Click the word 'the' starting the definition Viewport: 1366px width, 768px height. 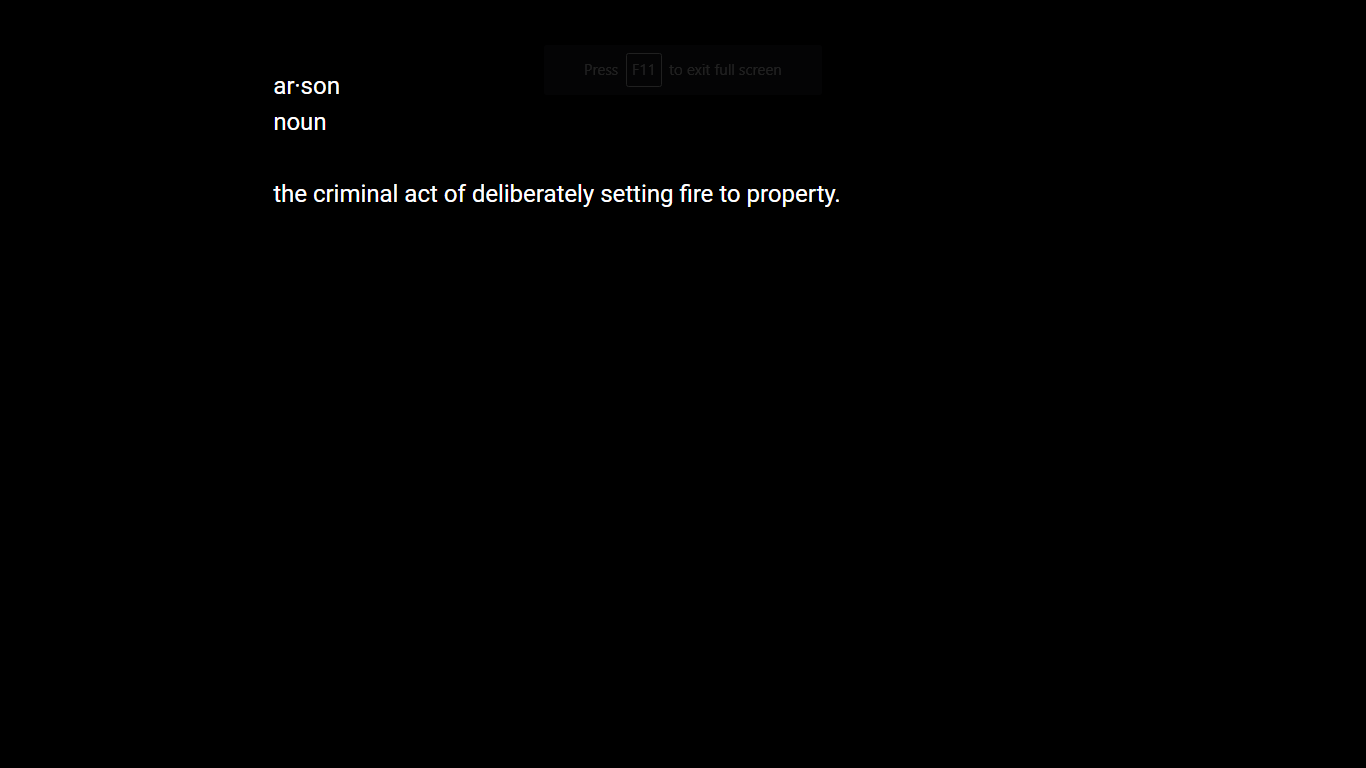[x=290, y=194]
